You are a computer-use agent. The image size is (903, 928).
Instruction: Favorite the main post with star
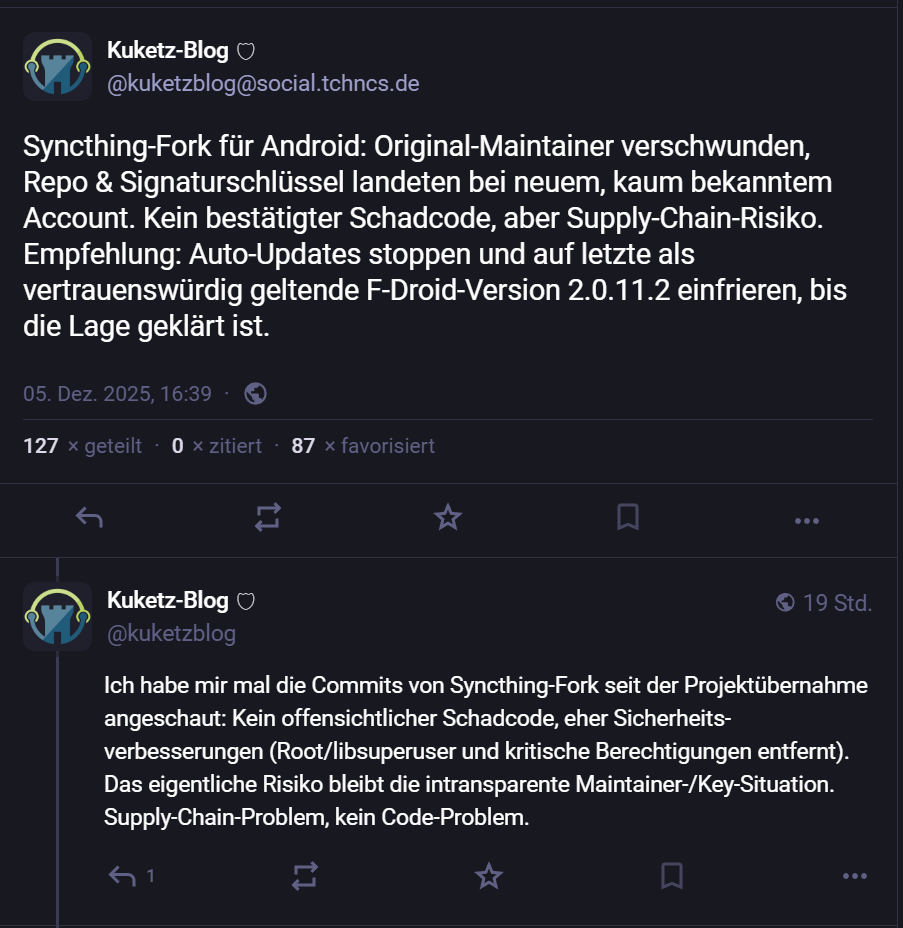(448, 518)
